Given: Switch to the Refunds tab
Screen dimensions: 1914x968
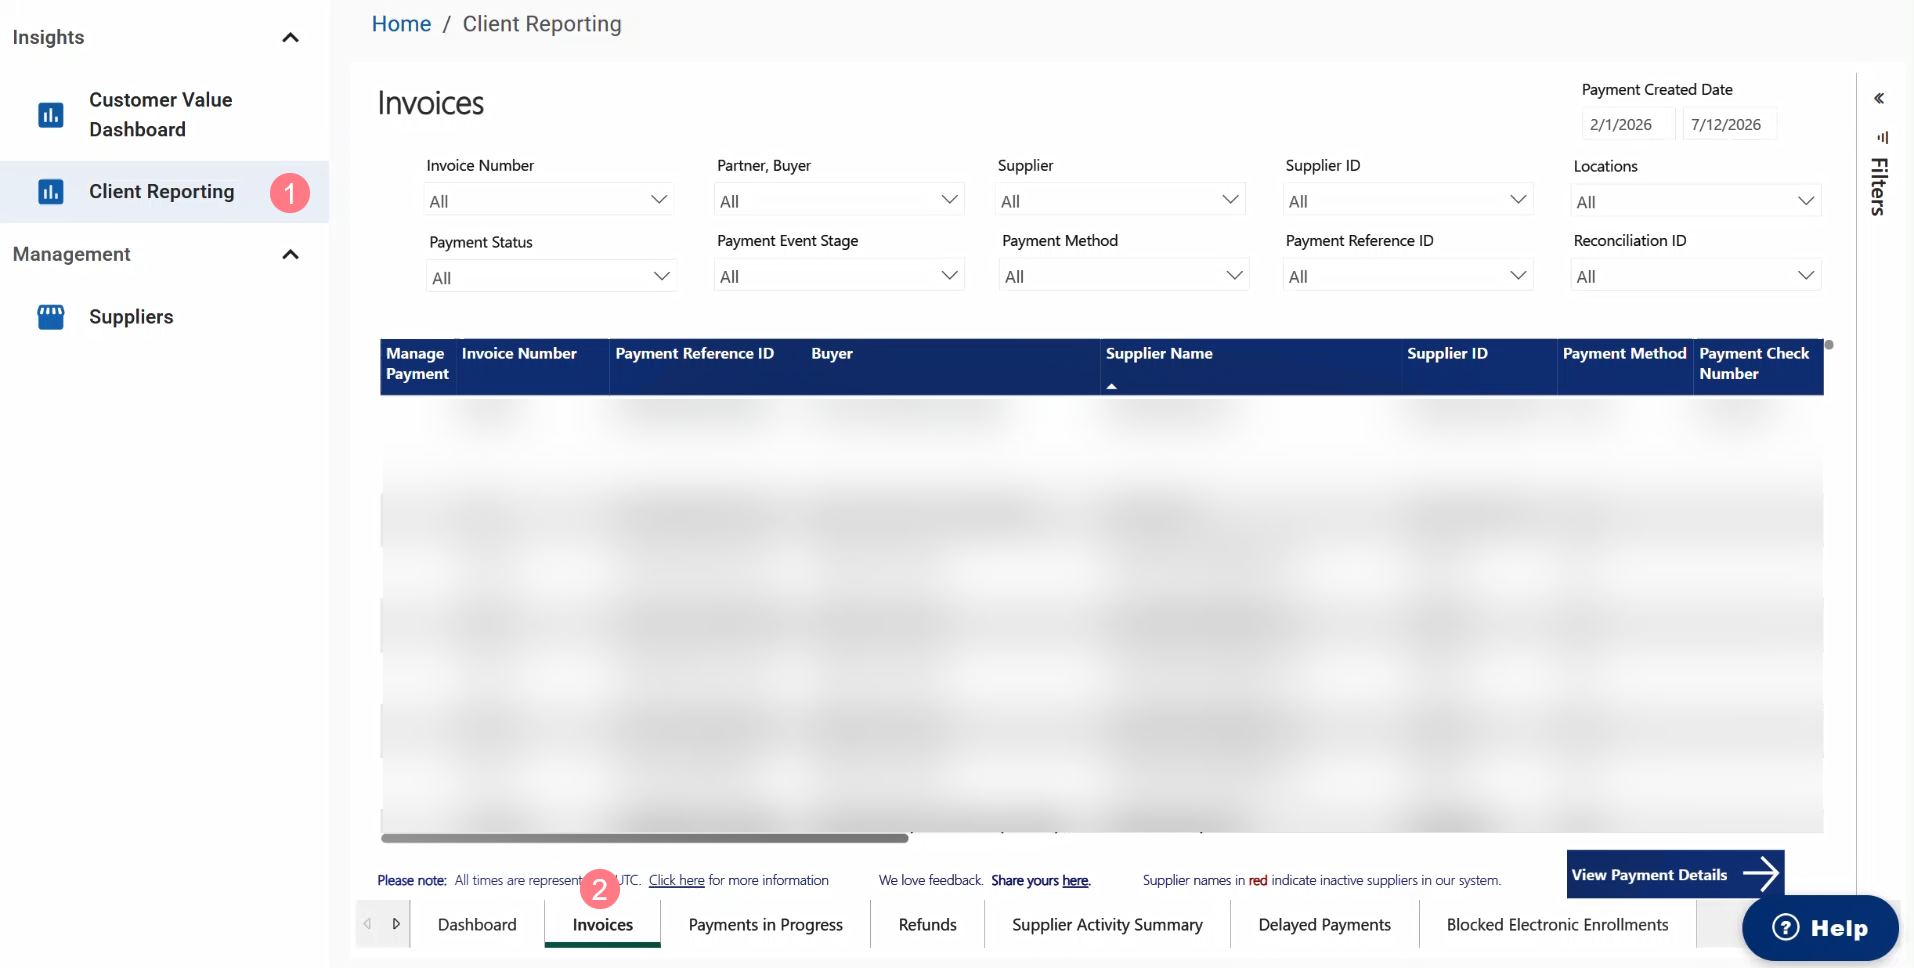Looking at the screenshot, I should point(928,925).
